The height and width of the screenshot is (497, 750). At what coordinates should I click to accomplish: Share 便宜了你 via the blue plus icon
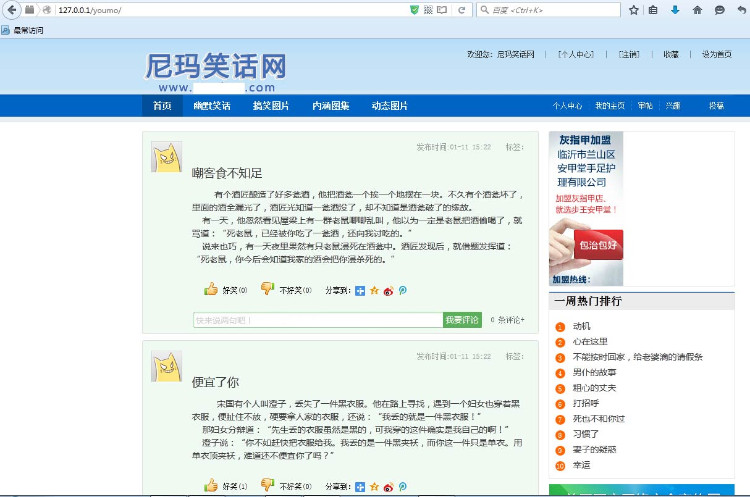pyautogui.click(x=360, y=487)
